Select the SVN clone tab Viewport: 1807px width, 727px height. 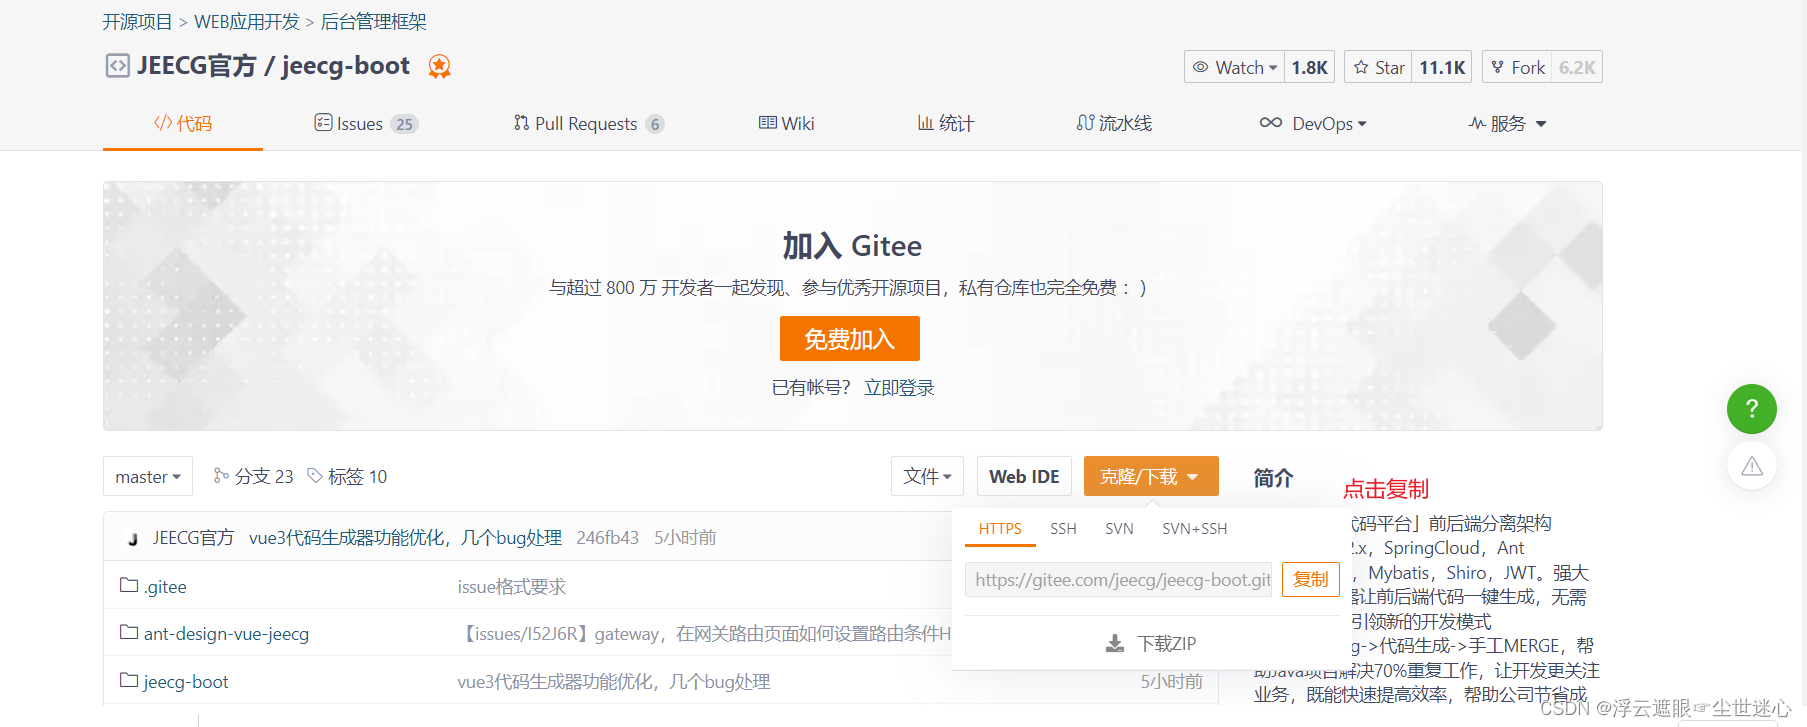coord(1119,529)
